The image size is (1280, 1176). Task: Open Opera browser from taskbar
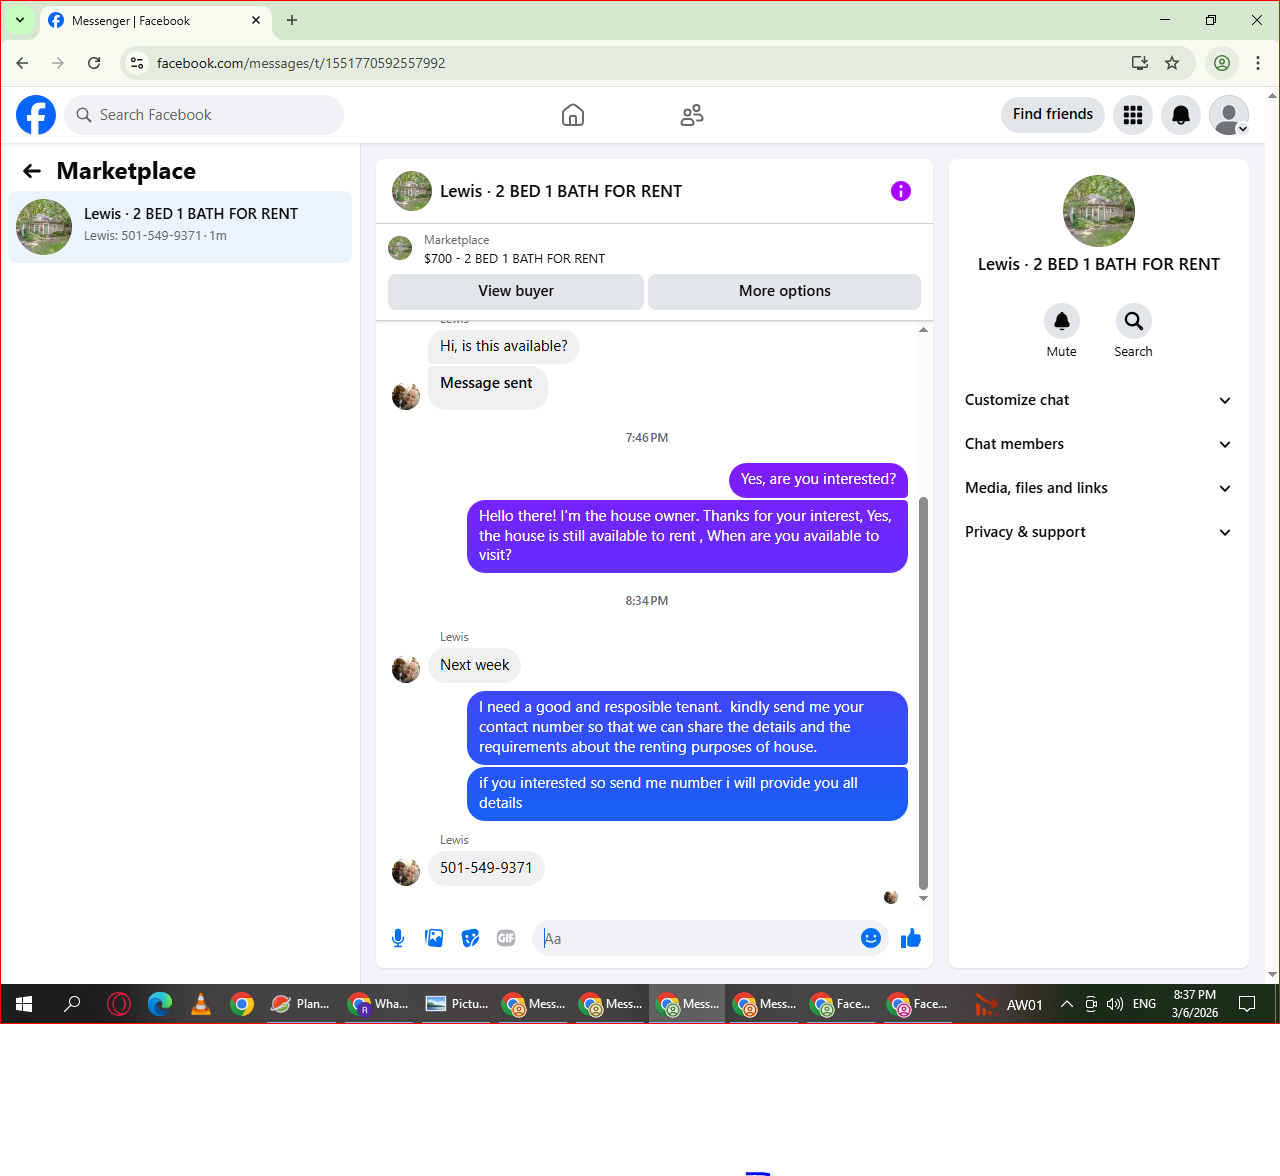coord(119,1004)
